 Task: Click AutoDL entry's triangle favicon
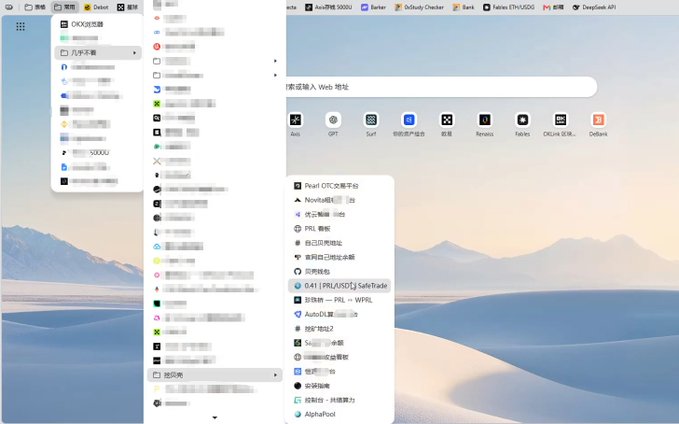tap(297, 314)
